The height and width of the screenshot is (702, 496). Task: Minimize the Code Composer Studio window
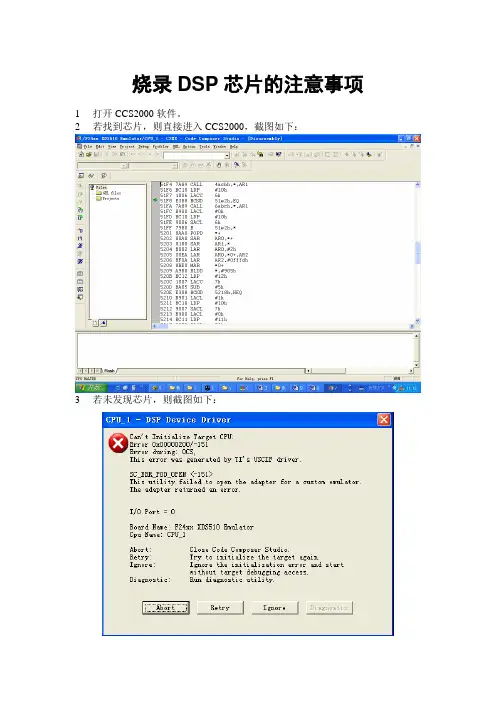point(402,139)
